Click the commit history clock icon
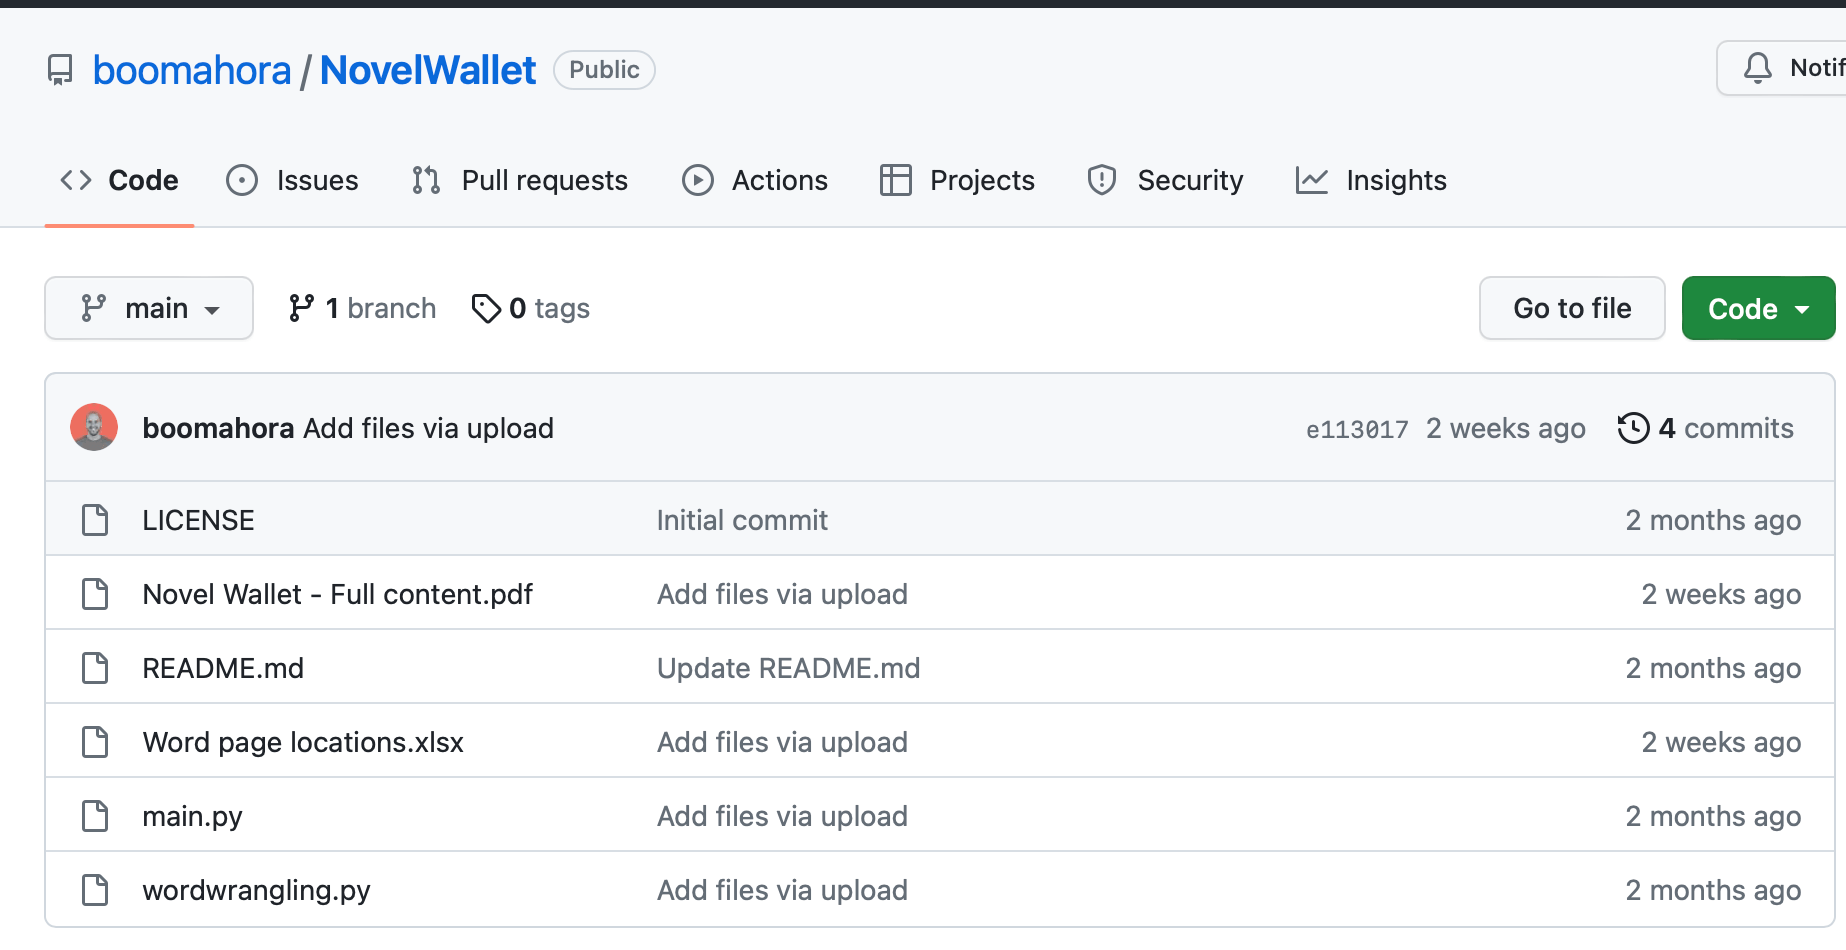Image resolution: width=1846 pixels, height=950 pixels. click(1633, 428)
